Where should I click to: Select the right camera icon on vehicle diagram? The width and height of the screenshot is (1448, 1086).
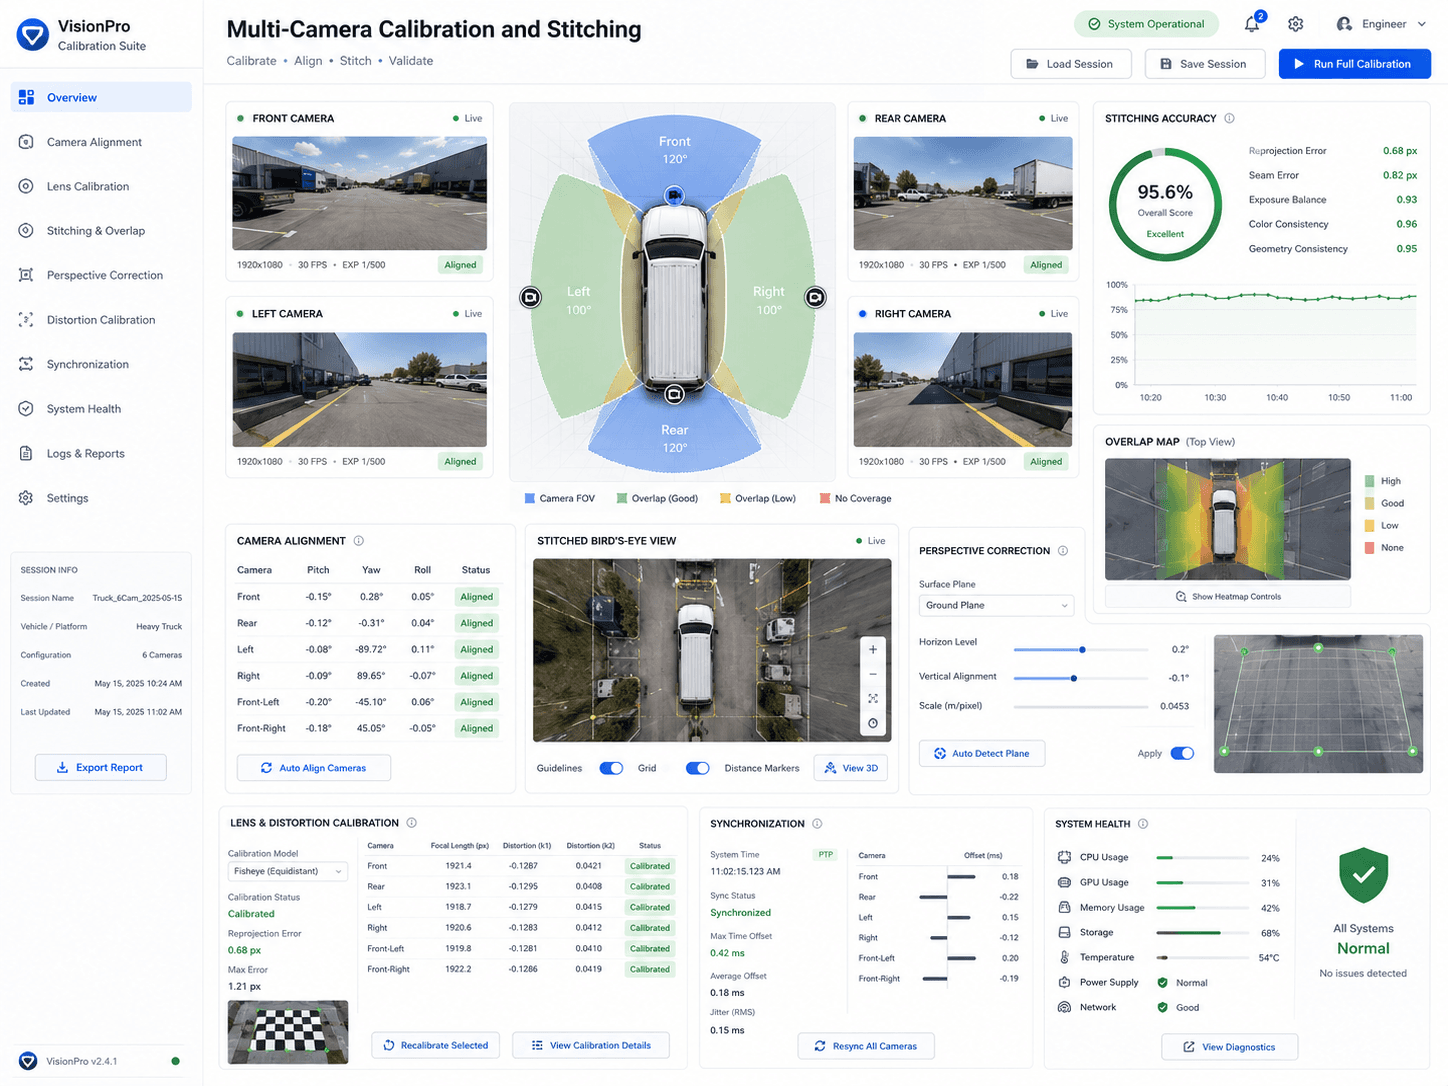[816, 297]
